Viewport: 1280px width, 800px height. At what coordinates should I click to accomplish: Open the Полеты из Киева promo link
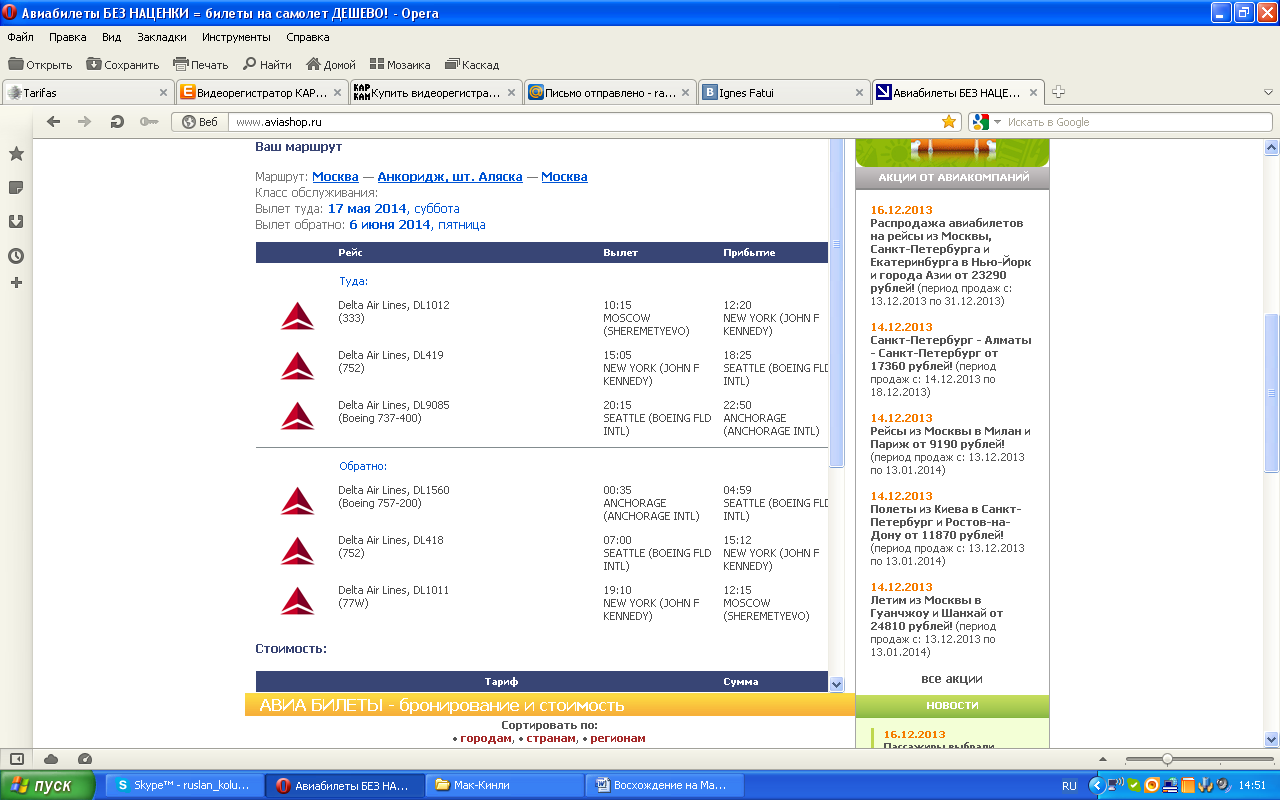945,522
